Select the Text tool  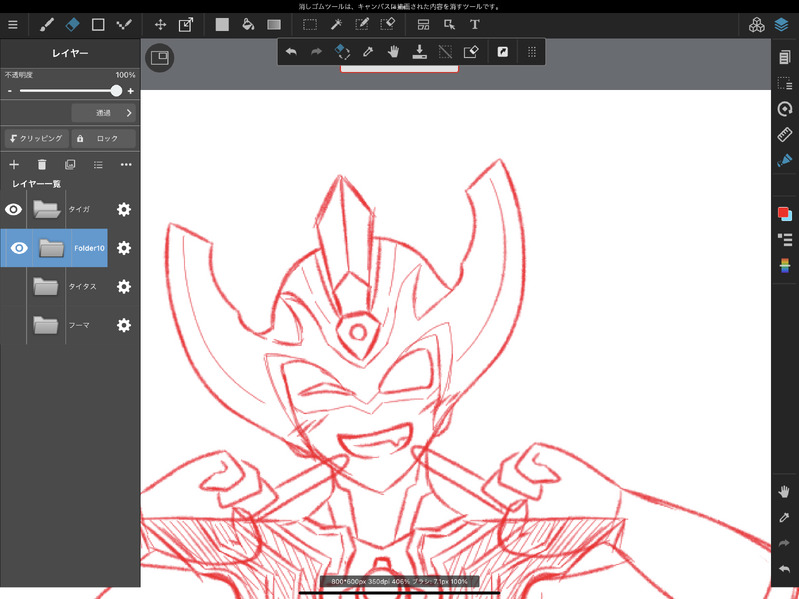coord(474,24)
